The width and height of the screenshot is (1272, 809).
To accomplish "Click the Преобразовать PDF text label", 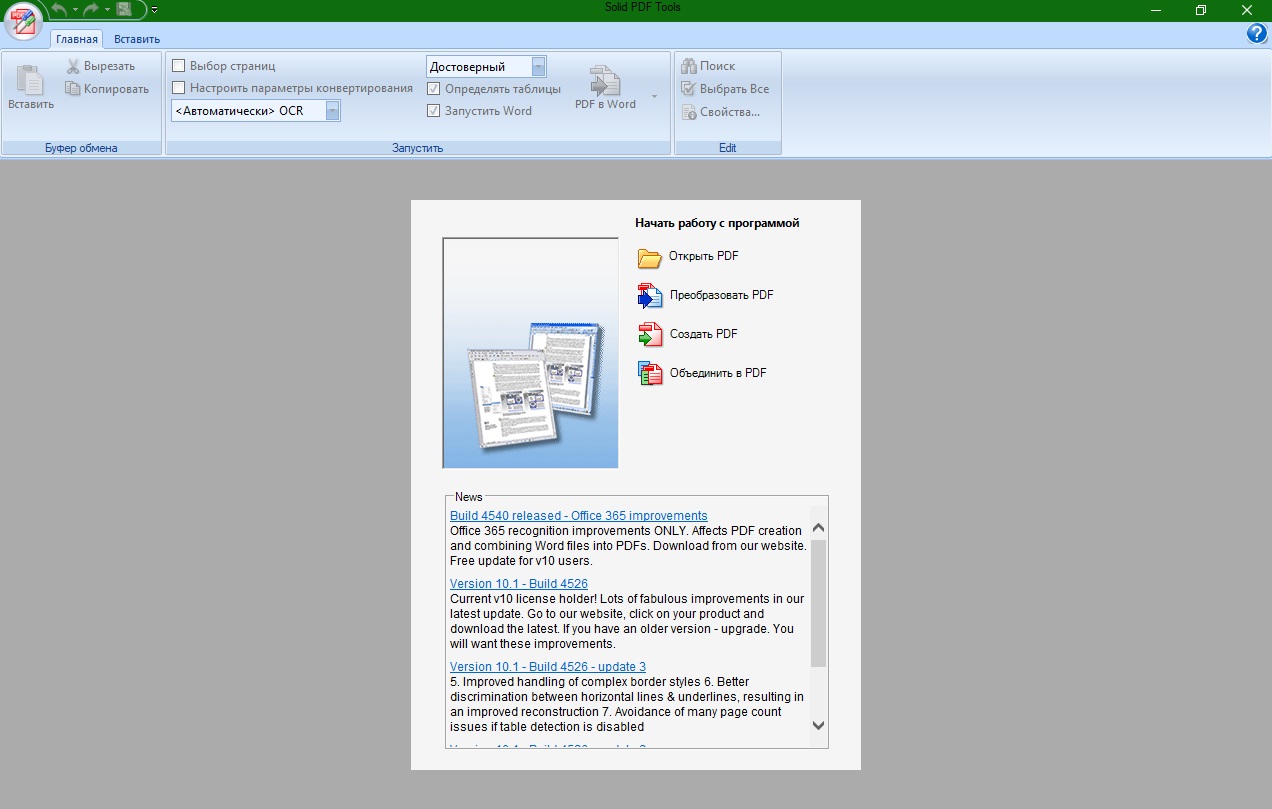I will coord(721,295).
